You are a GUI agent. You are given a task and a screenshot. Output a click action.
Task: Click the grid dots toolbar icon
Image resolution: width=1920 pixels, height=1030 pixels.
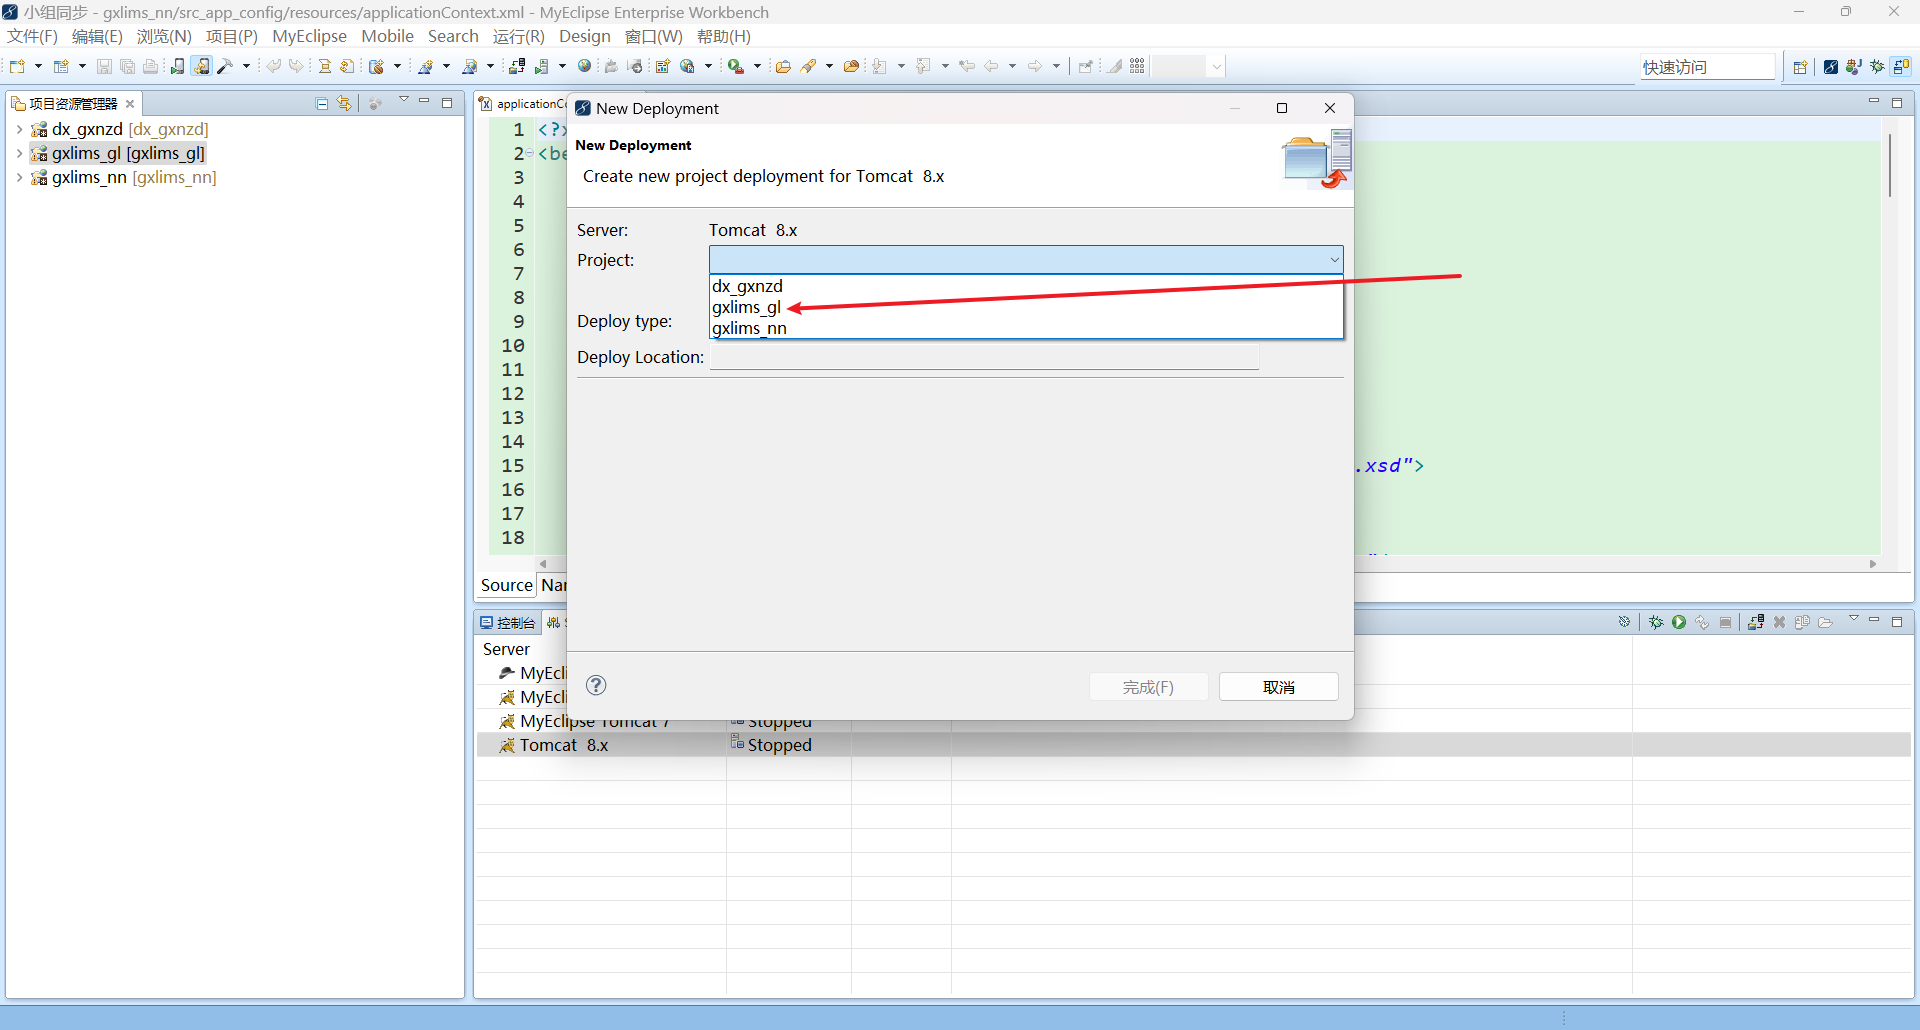coord(1137,66)
